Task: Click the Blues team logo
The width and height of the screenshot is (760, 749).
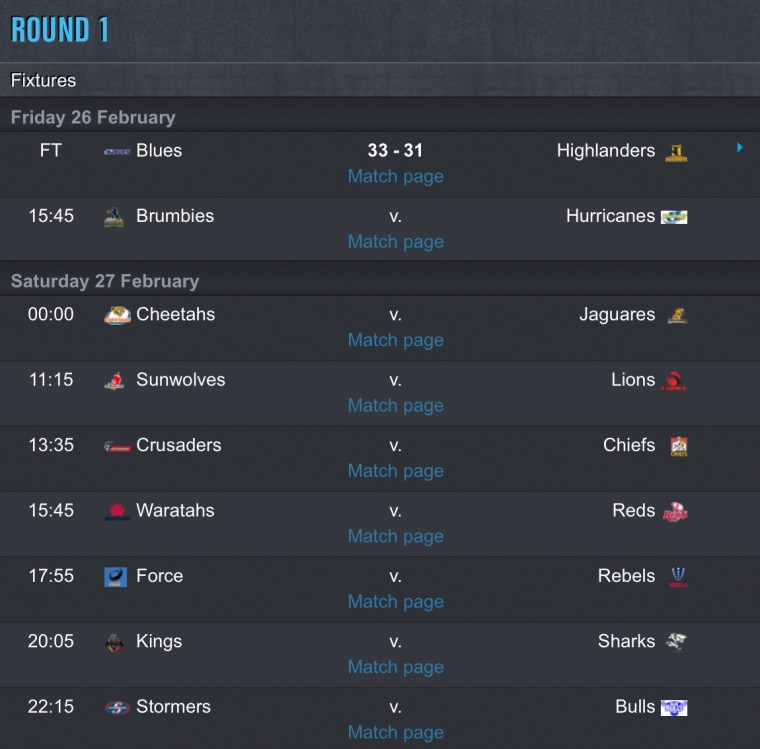Action: [117, 152]
